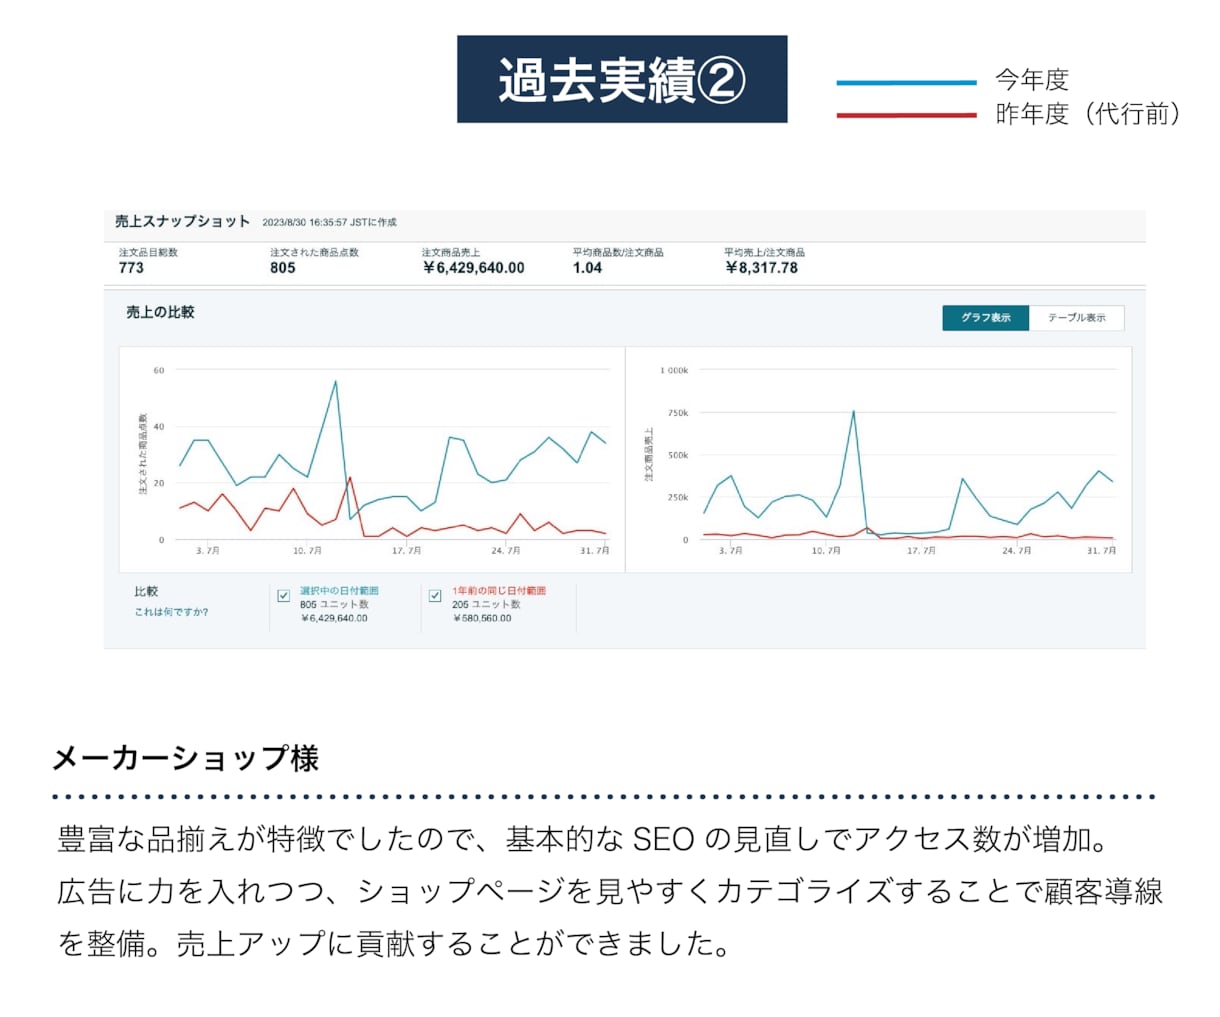Click the 750k axis label
1220x1017 pixels.
(678, 413)
